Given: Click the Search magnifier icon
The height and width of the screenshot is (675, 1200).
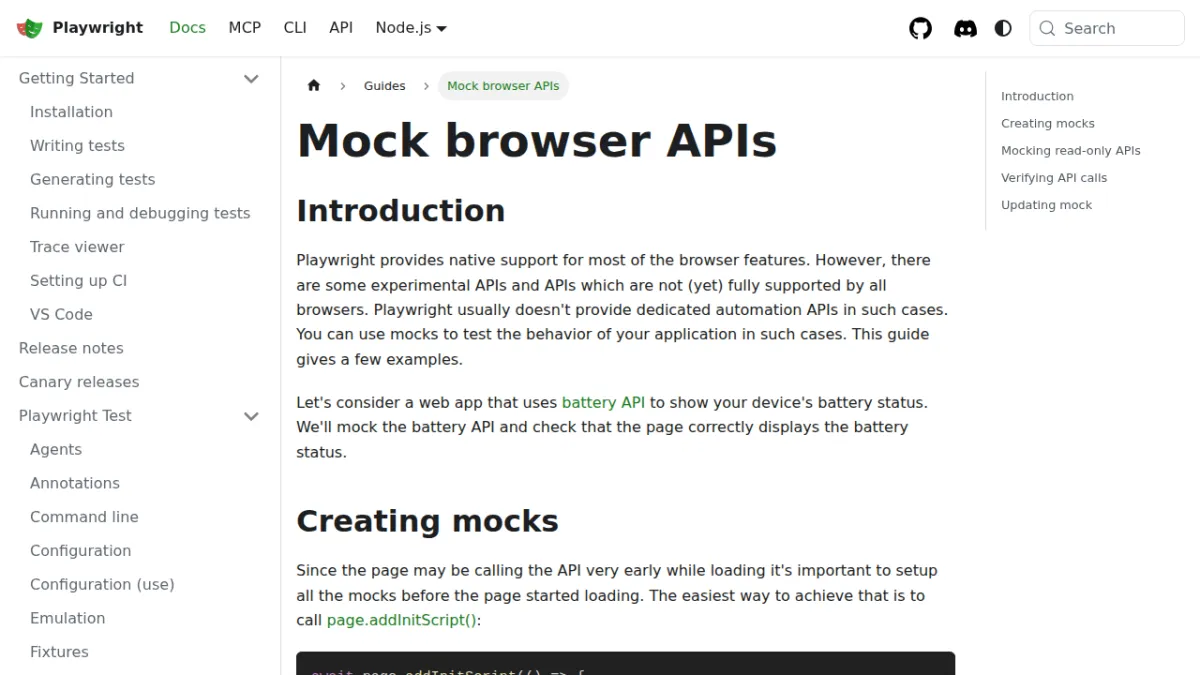Looking at the screenshot, I should (1047, 28).
